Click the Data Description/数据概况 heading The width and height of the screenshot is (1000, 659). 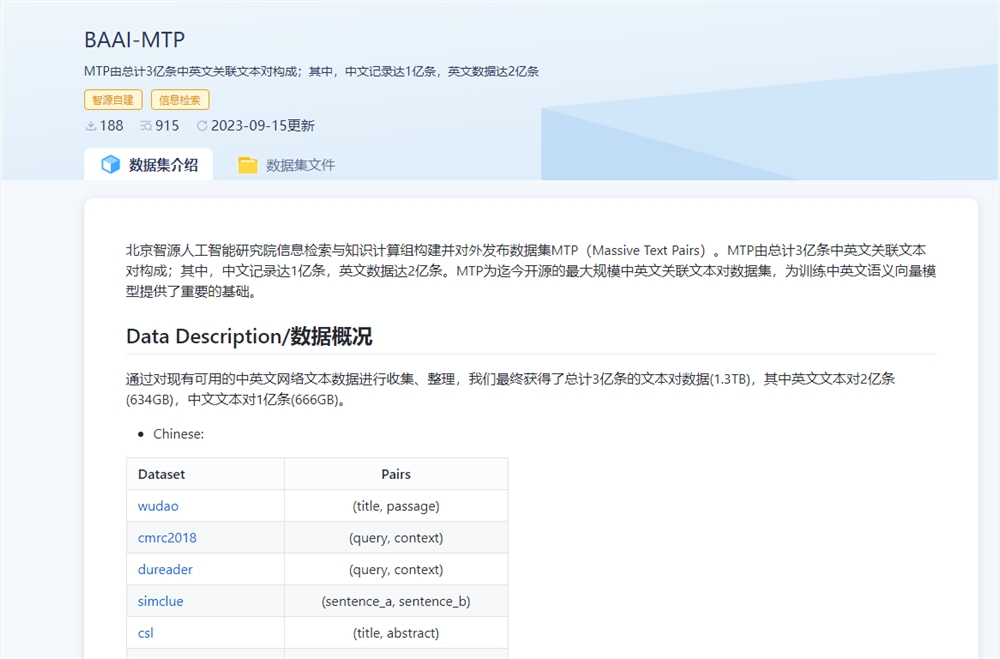tap(249, 337)
